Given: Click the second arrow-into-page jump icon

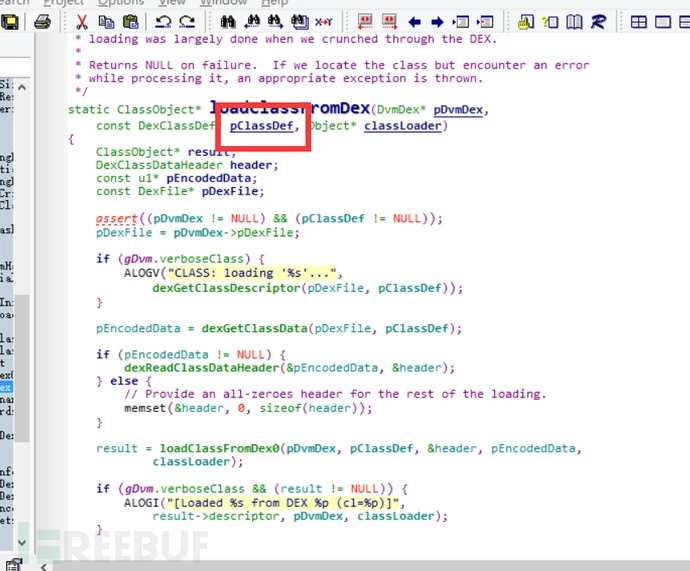Looking at the screenshot, I should (x=485, y=22).
